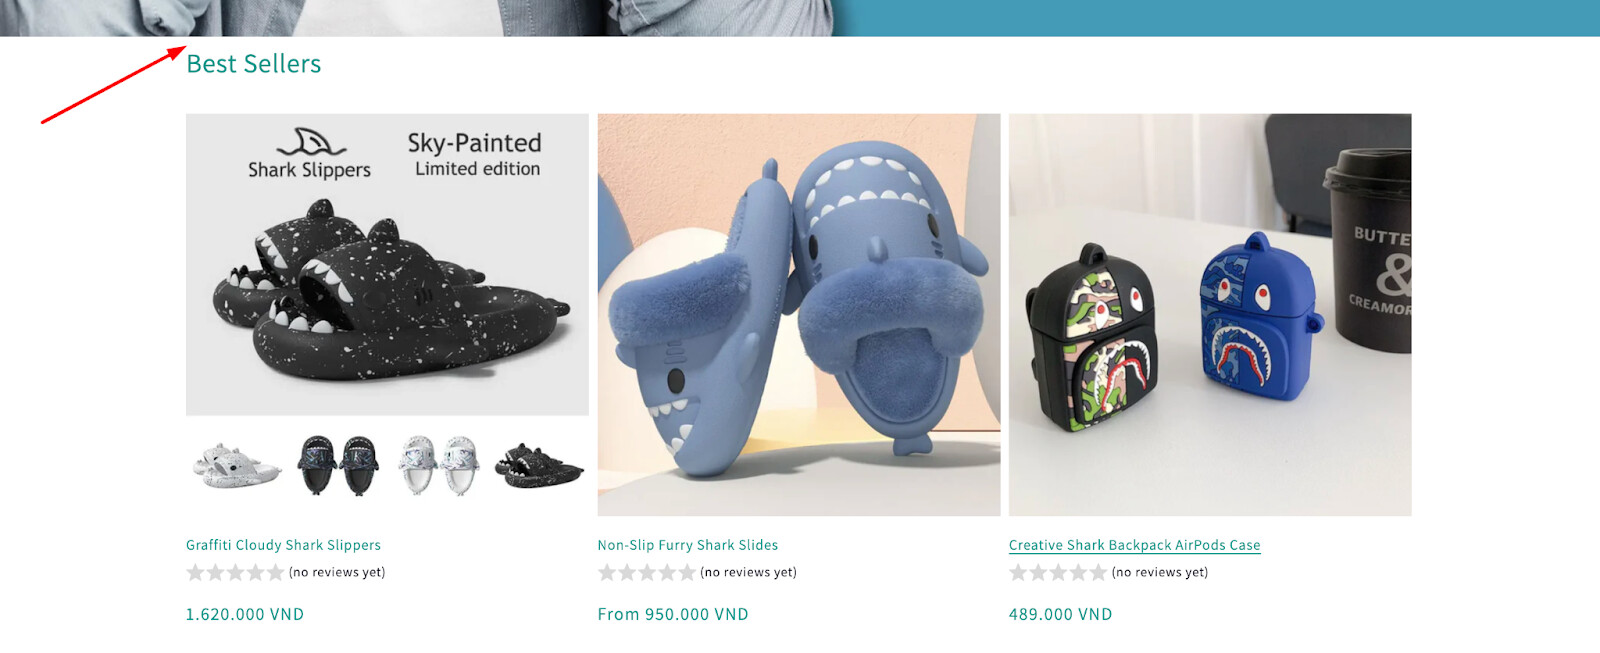Image resolution: width=1600 pixels, height=653 pixels.
Task: Click the star rating under Graffiti Cloudy Slippers
Action: [235, 572]
